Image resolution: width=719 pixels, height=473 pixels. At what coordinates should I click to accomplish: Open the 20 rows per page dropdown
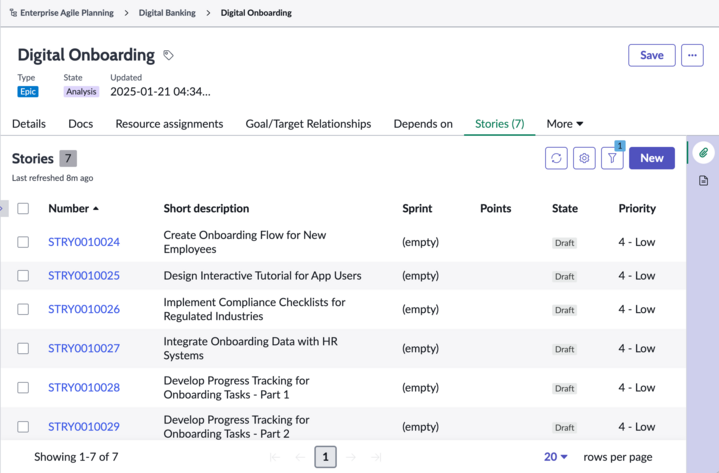556,456
